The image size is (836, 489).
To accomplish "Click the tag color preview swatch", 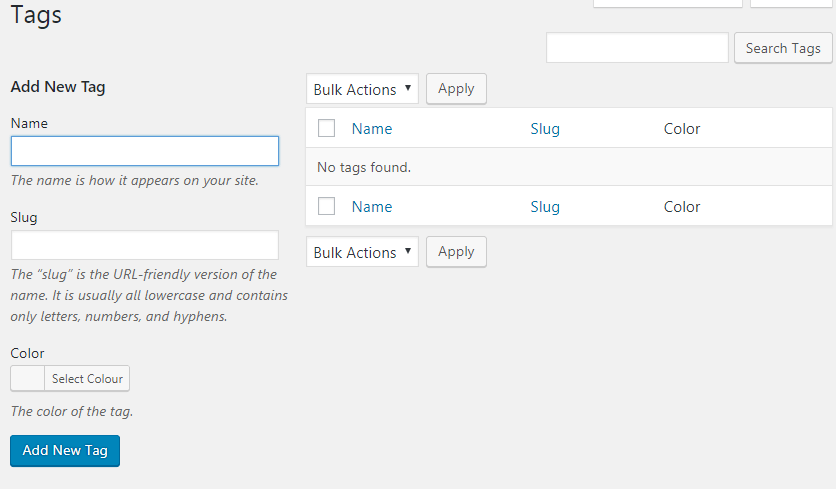I will (x=27, y=379).
